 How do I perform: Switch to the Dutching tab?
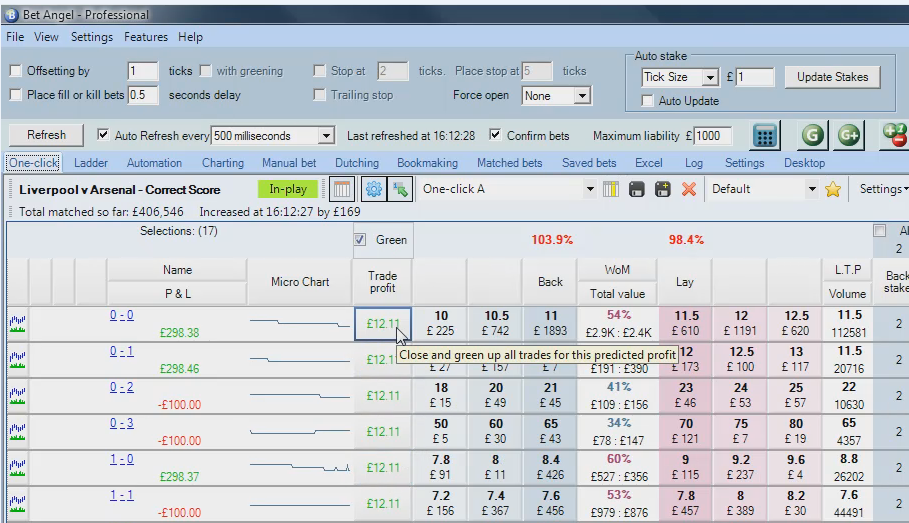[357, 163]
